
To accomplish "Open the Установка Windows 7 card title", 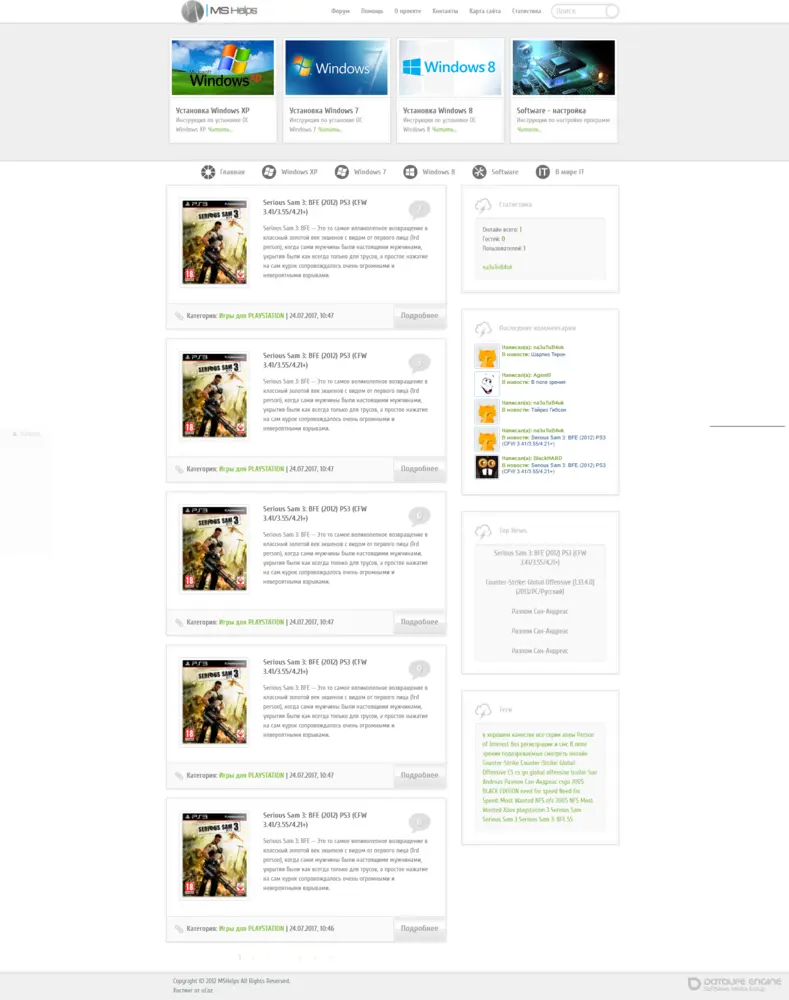I will coord(324,110).
